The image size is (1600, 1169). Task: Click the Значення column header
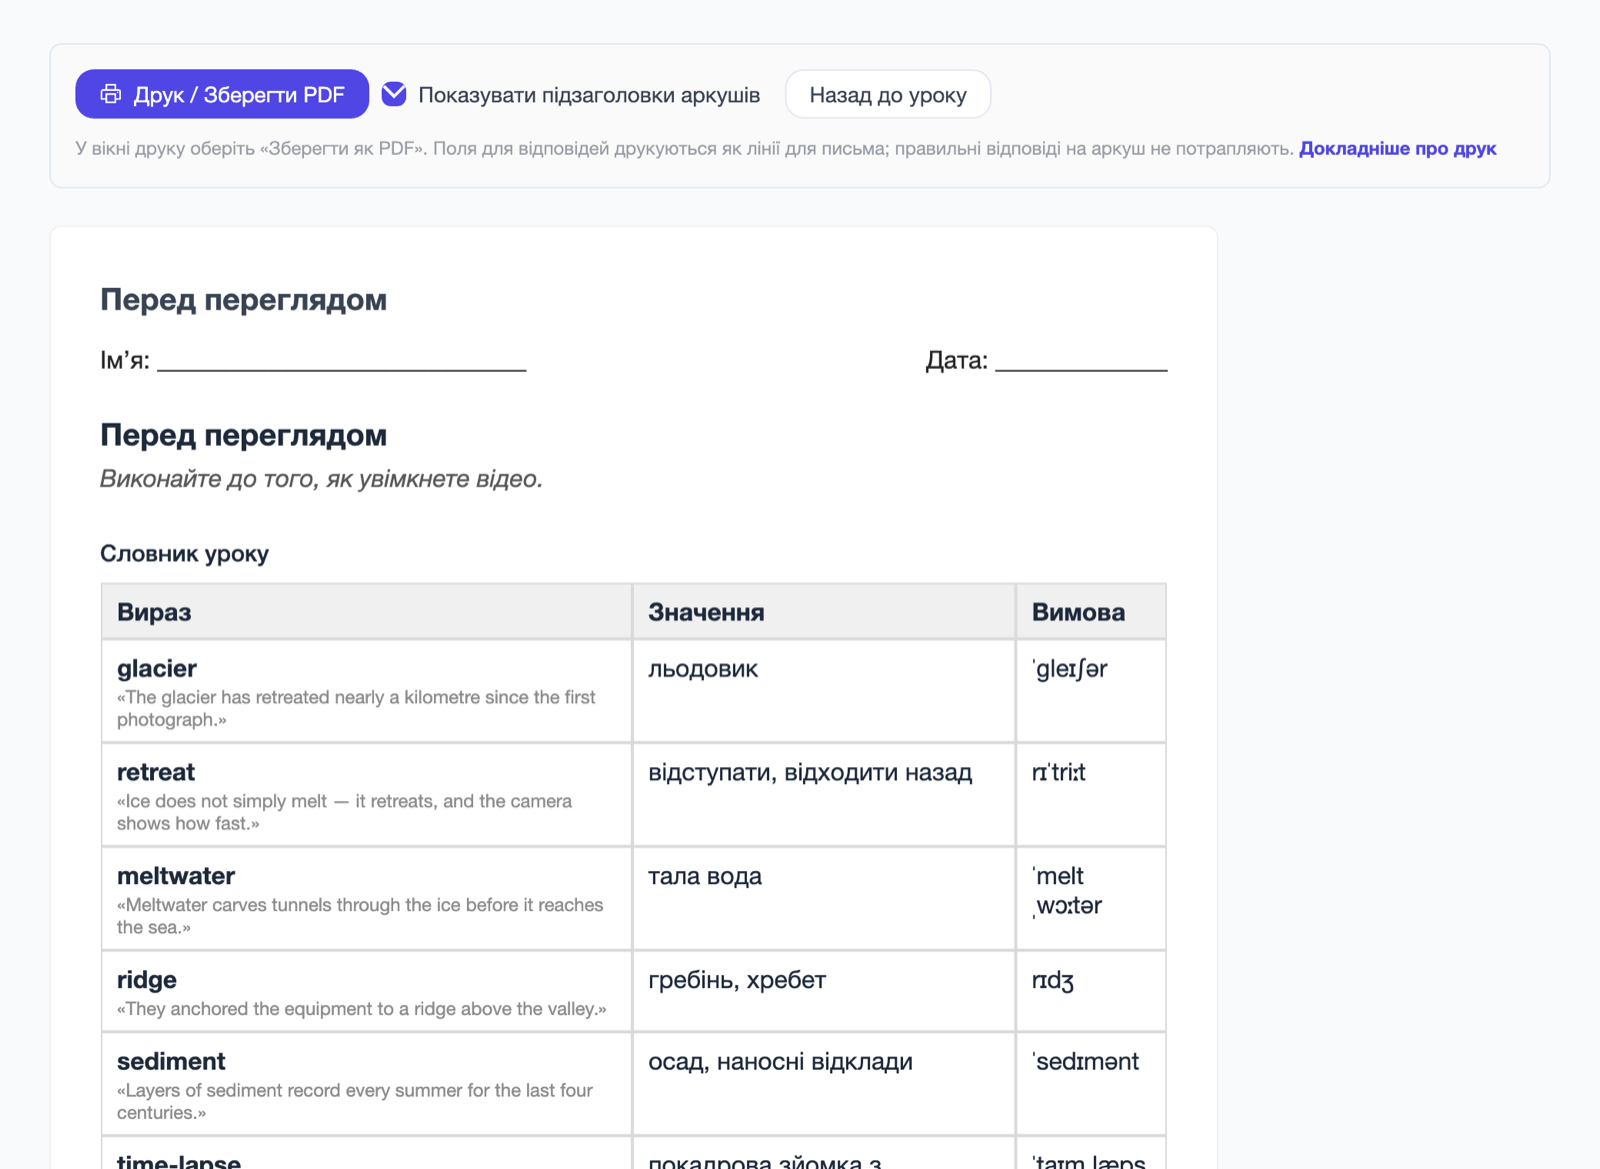[824, 612]
